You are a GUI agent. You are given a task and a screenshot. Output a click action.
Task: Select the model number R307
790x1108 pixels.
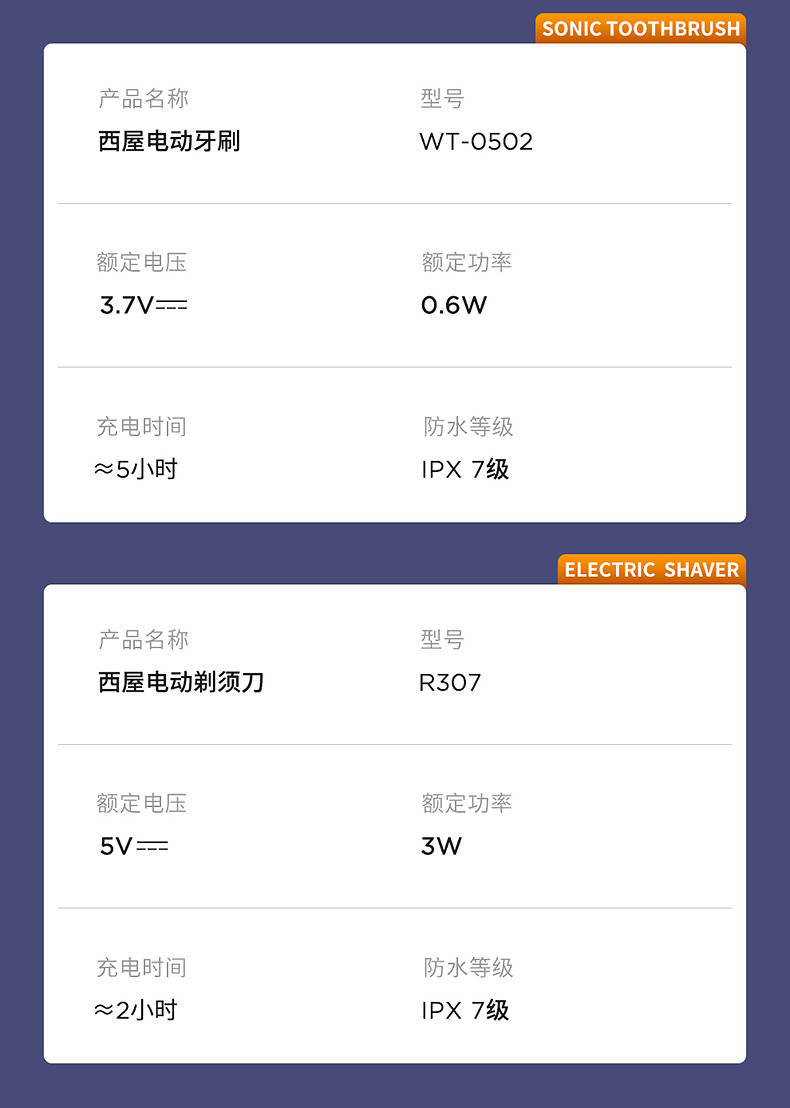point(450,682)
